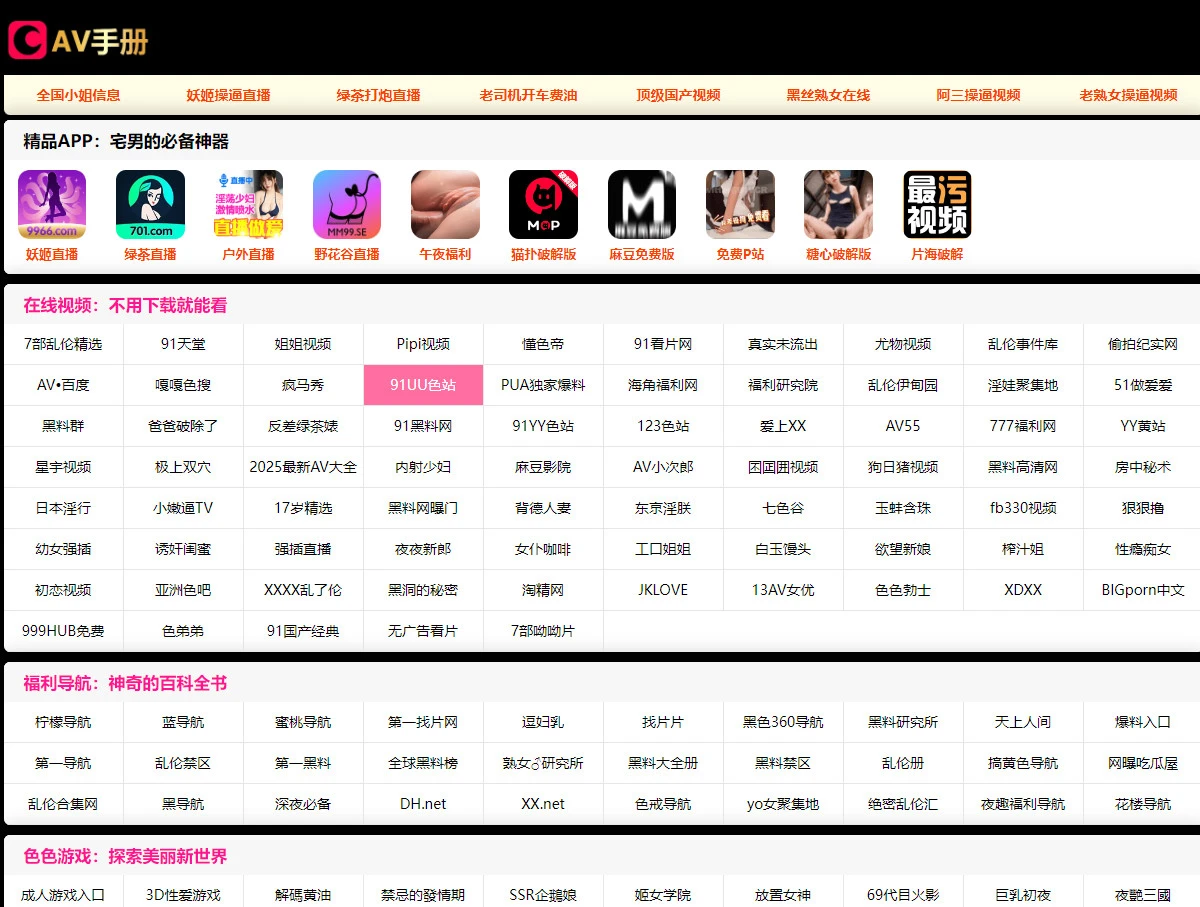Click the AV手册 site logo
The height and width of the screenshot is (907, 1200).
coord(80,40)
